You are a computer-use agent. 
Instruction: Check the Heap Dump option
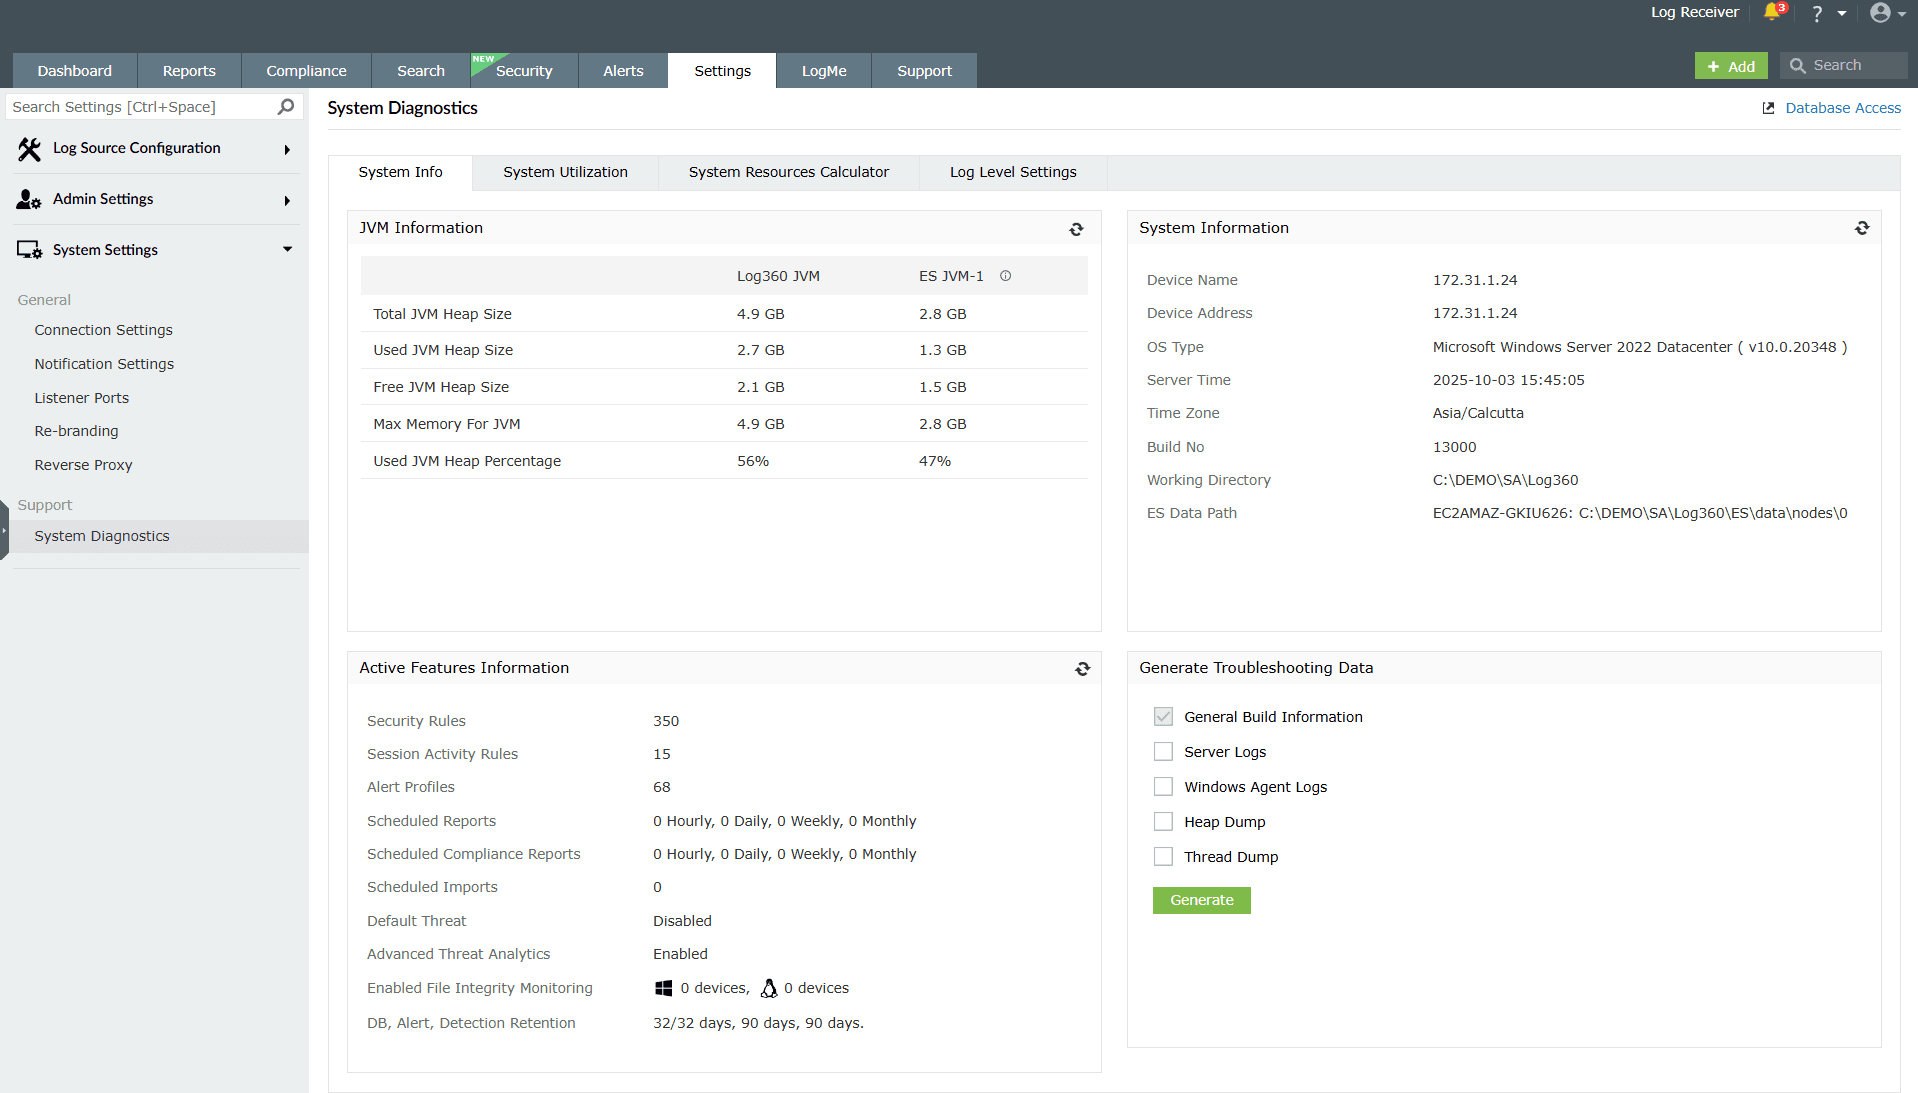(1163, 822)
